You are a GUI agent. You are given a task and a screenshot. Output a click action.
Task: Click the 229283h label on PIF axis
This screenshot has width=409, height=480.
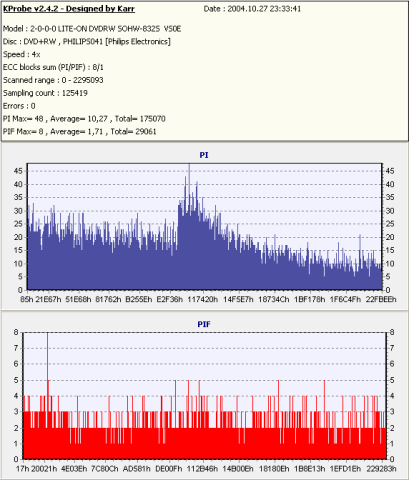(381, 469)
